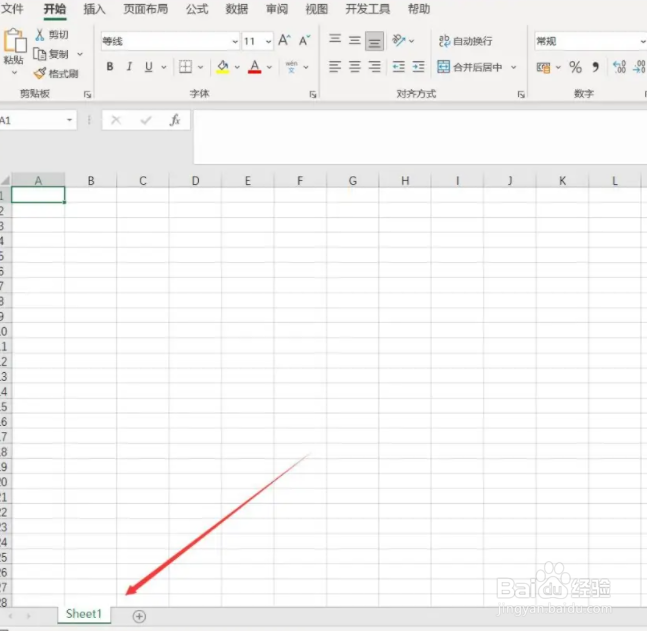Add a new sheet with plus button

pos(139,616)
